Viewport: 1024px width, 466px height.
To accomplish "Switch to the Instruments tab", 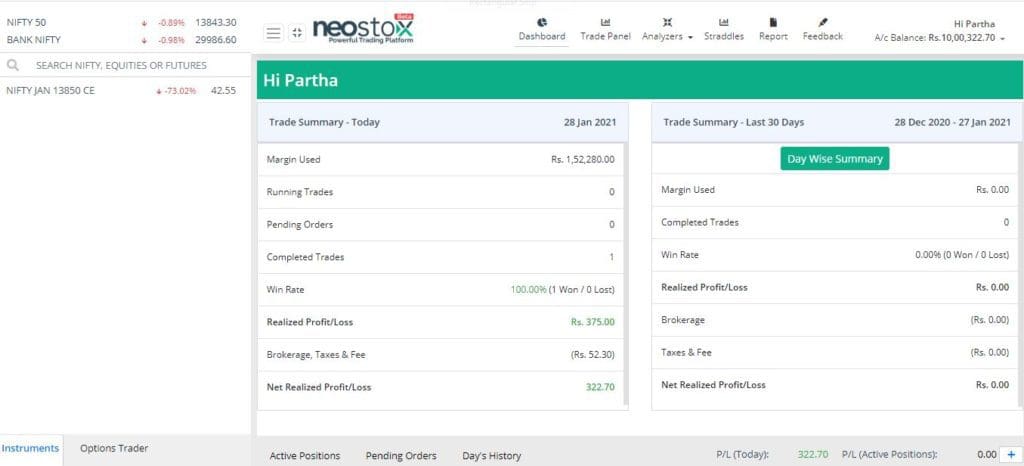I will (30, 448).
